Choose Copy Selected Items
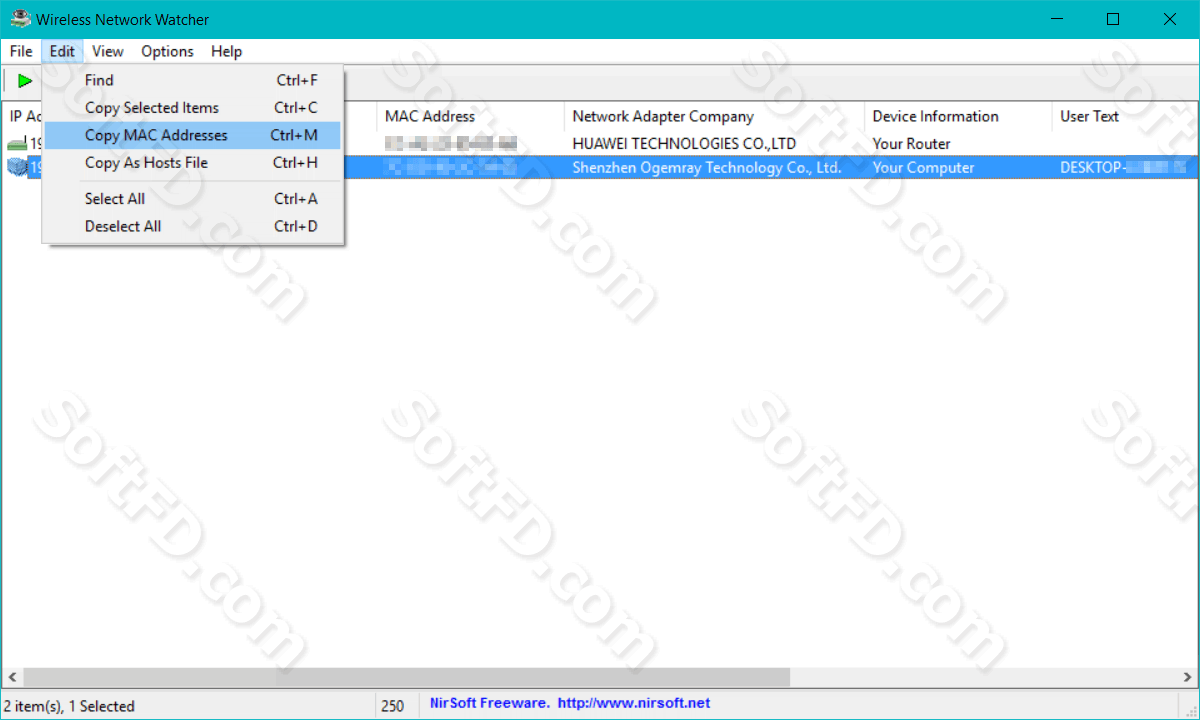This screenshot has width=1200, height=720. 193,108
